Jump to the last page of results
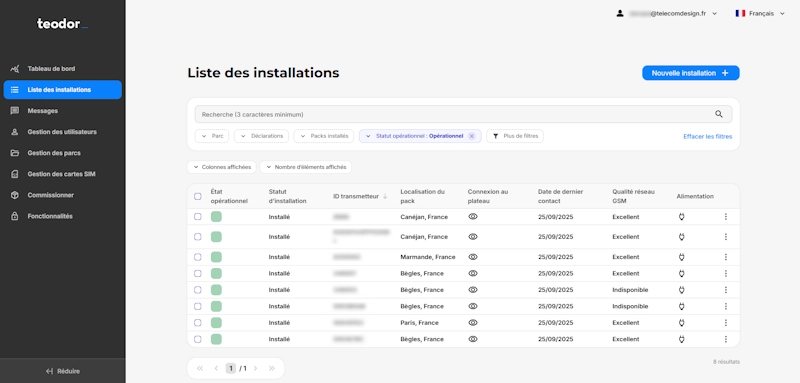Viewport: 800px width, 383px height. [x=272, y=368]
